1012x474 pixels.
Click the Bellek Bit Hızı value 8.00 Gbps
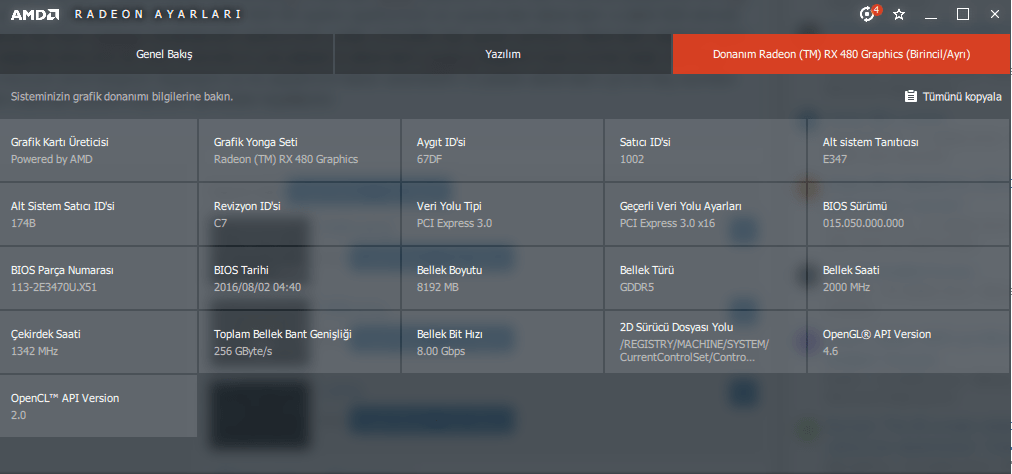click(441, 351)
